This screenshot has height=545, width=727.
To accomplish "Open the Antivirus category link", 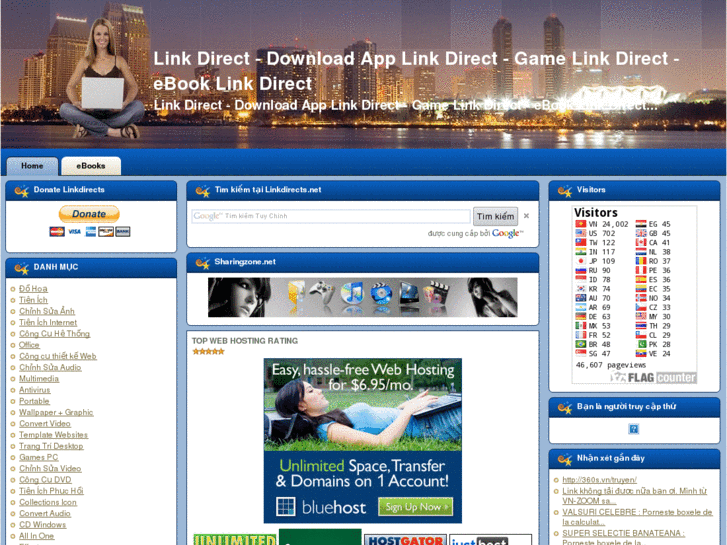I will point(35,390).
